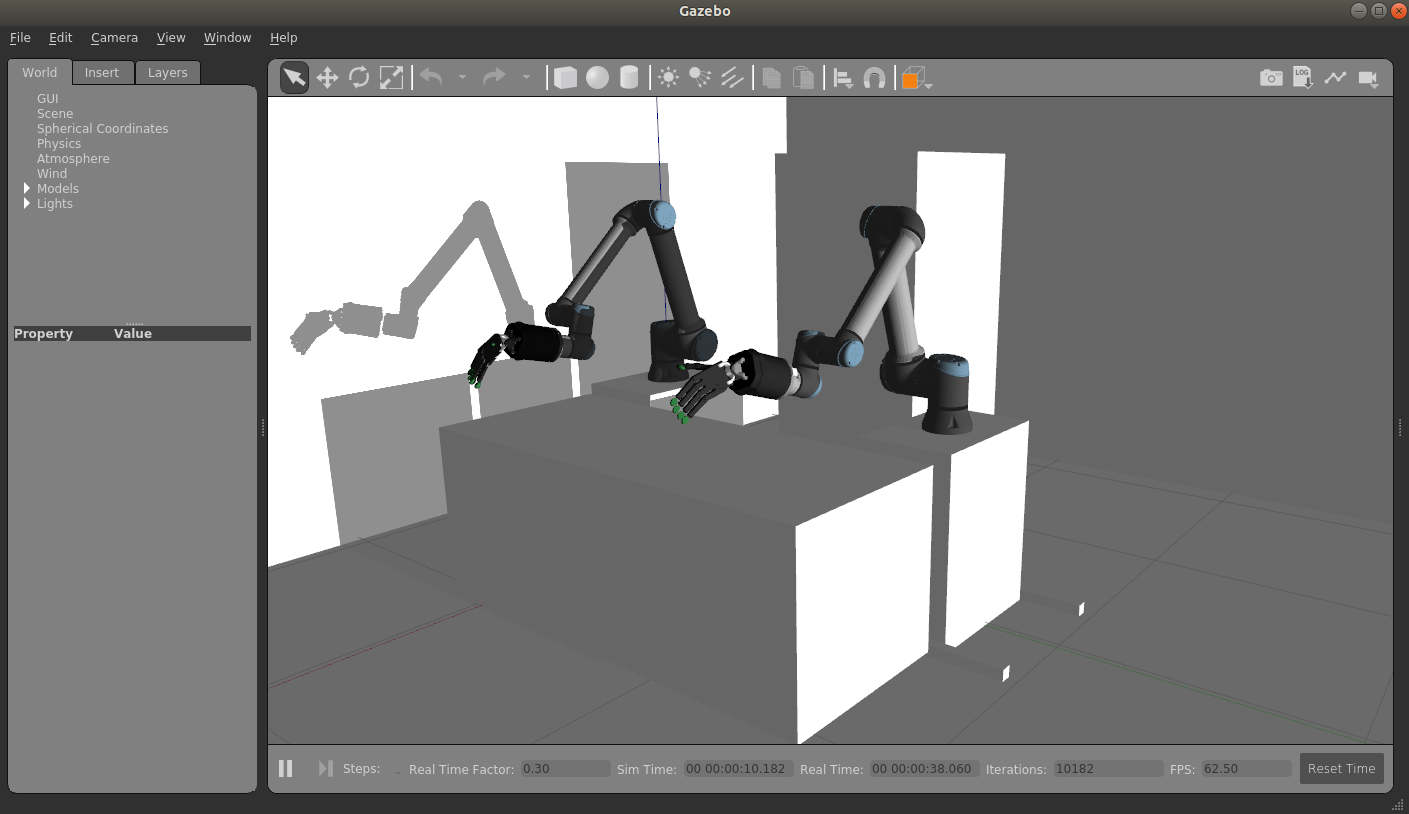Viewport: 1409px width, 814px height.
Task: Expand the Lights tree node
Action: point(27,203)
